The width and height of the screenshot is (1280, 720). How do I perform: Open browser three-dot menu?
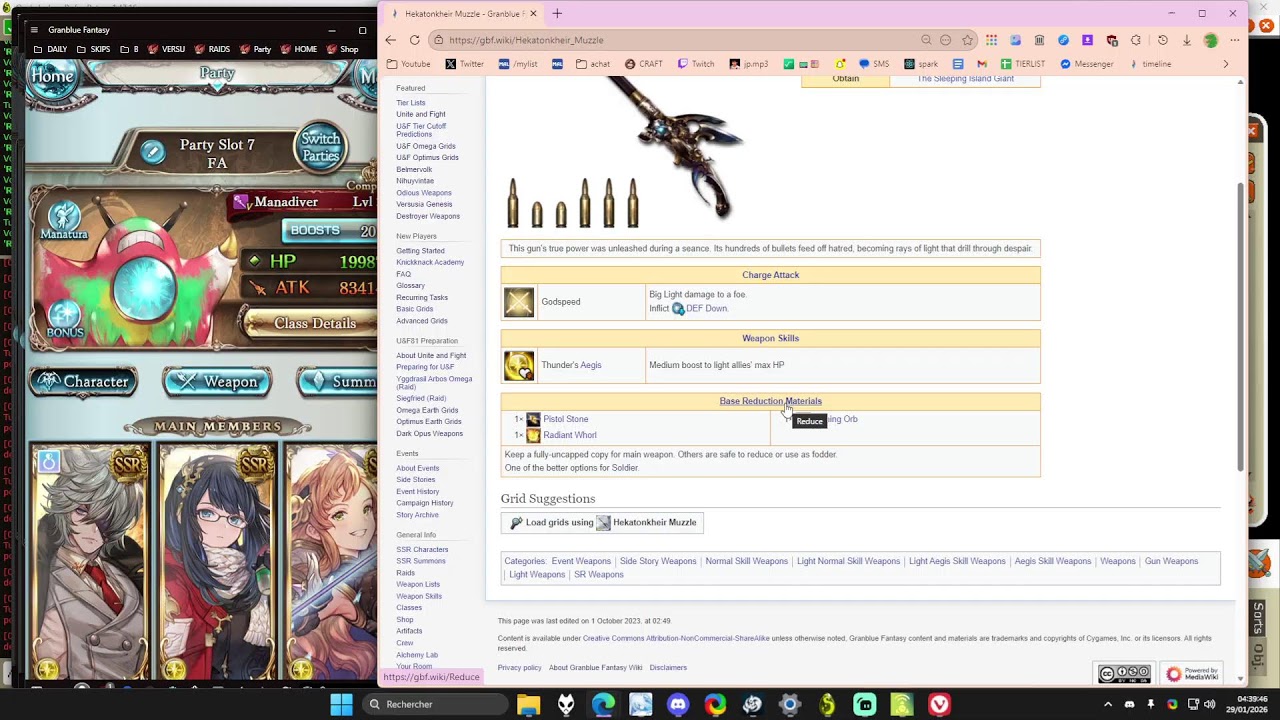point(1236,40)
